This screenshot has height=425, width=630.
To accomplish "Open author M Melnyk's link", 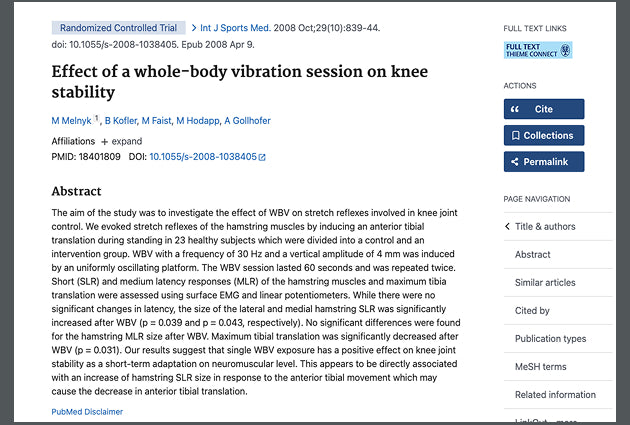I will [71, 121].
